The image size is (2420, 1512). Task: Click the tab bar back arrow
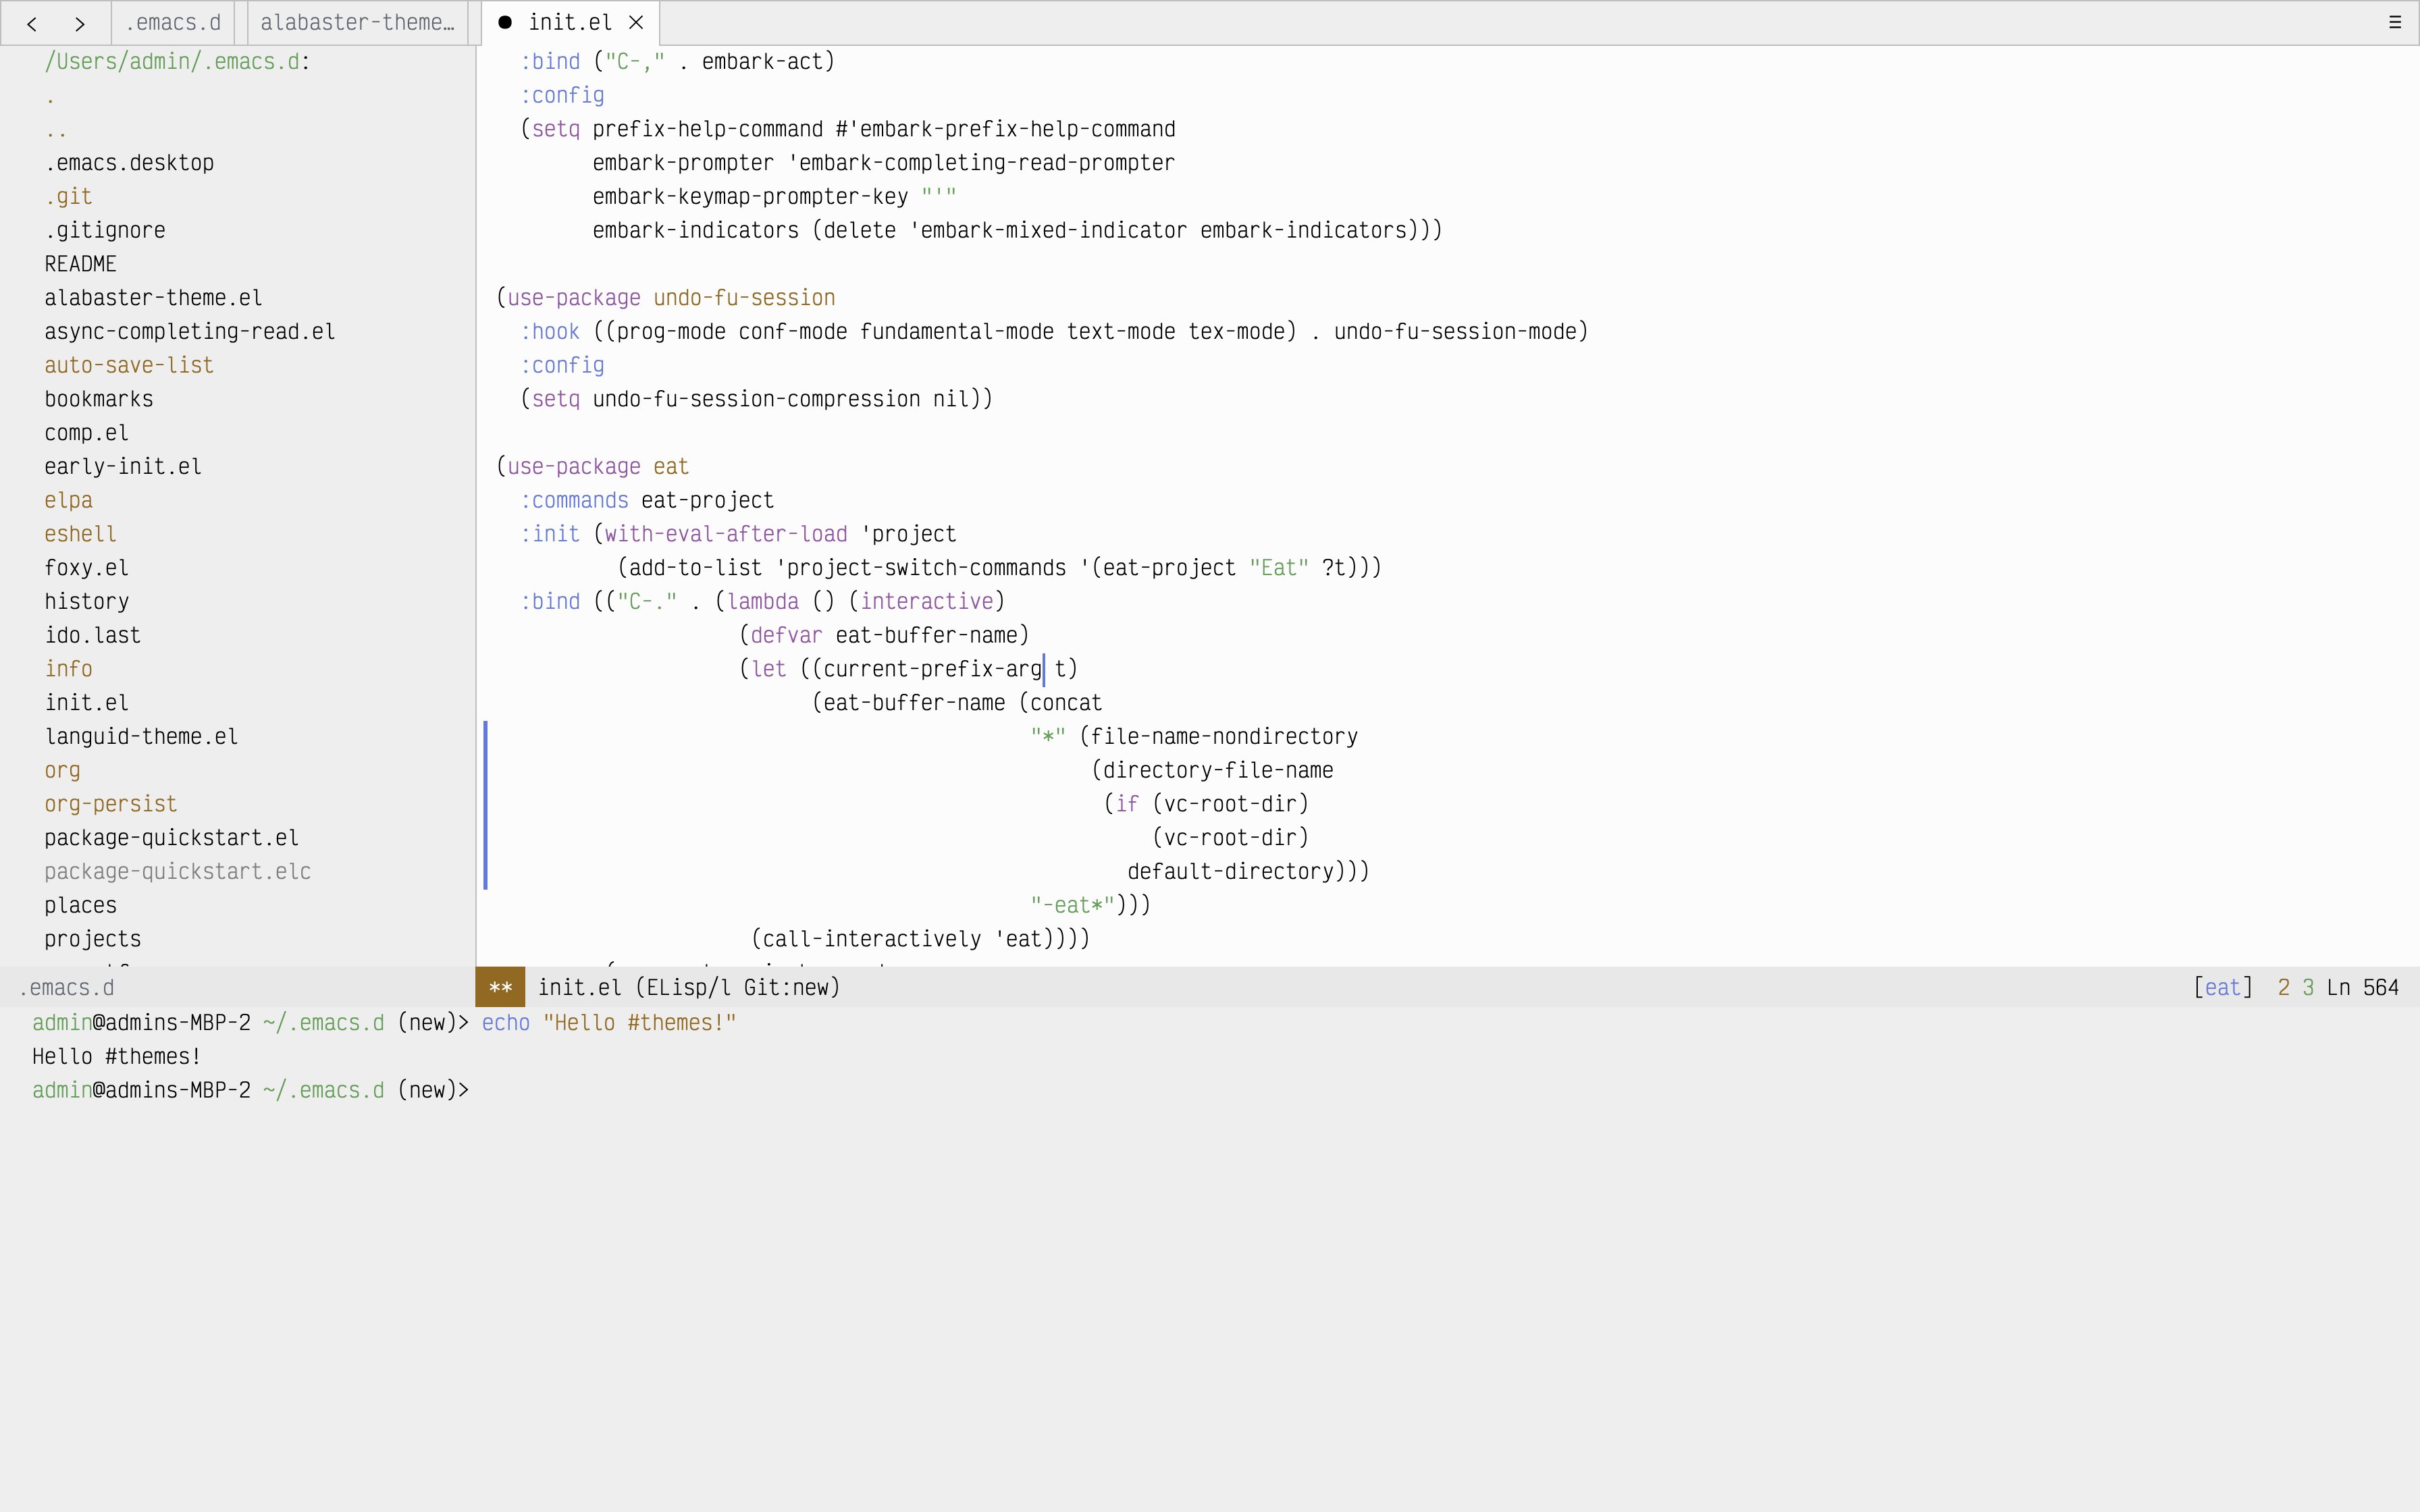(32, 23)
